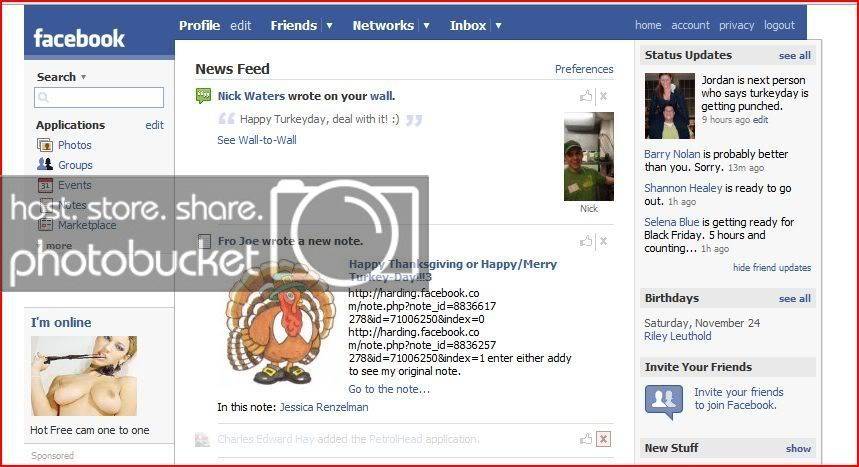Open the Profile page

pyautogui.click(x=199, y=25)
